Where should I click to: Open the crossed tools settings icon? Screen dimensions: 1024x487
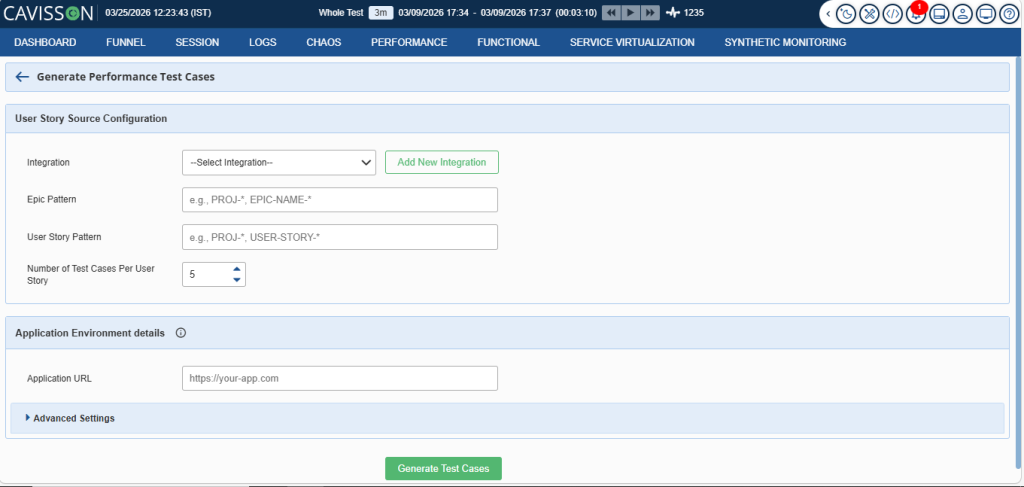[870, 14]
